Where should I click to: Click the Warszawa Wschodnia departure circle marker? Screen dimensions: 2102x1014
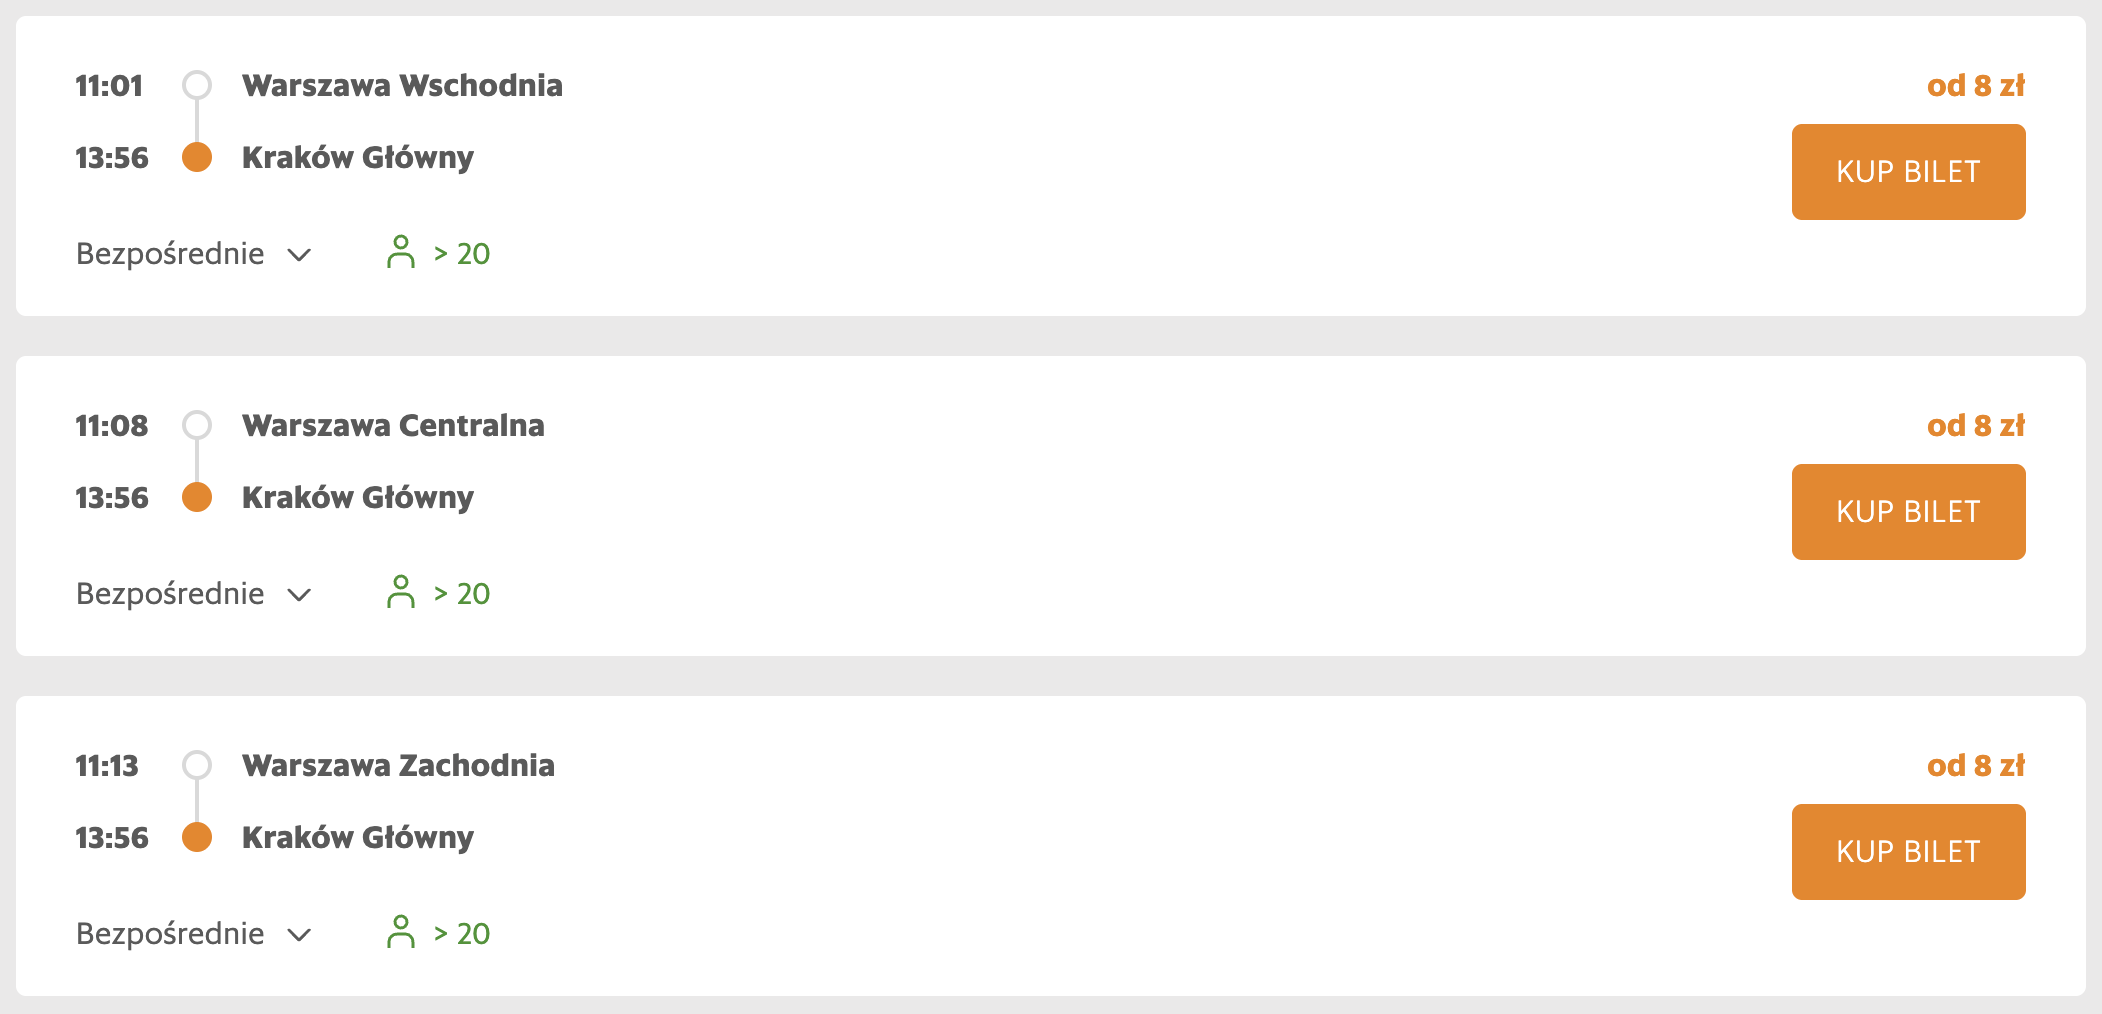tap(197, 85)
